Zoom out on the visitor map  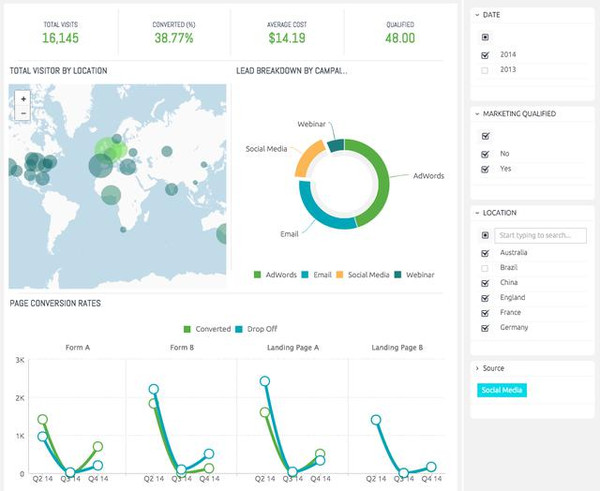pos(23,113)
